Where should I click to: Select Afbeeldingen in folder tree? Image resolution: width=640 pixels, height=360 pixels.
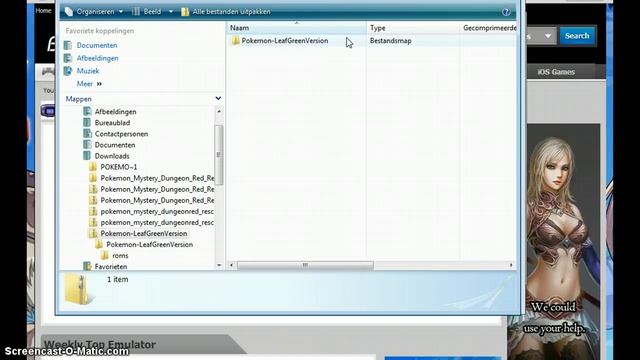116,111
